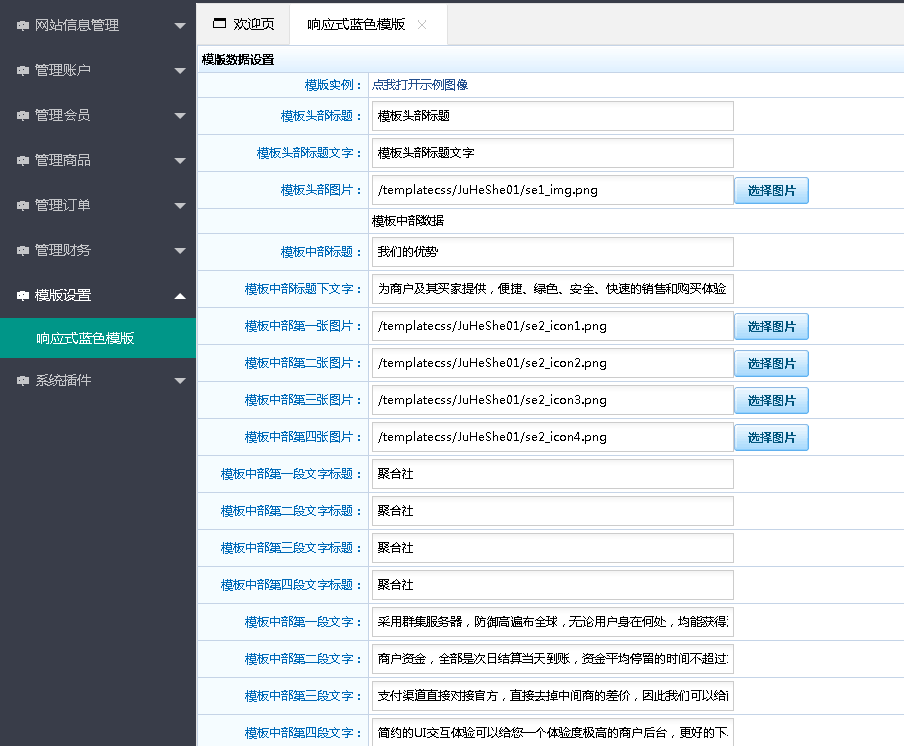Click the 管理商品 sidebar icon
This screenshot has width=904, height=746.
(x=22, y=160)
